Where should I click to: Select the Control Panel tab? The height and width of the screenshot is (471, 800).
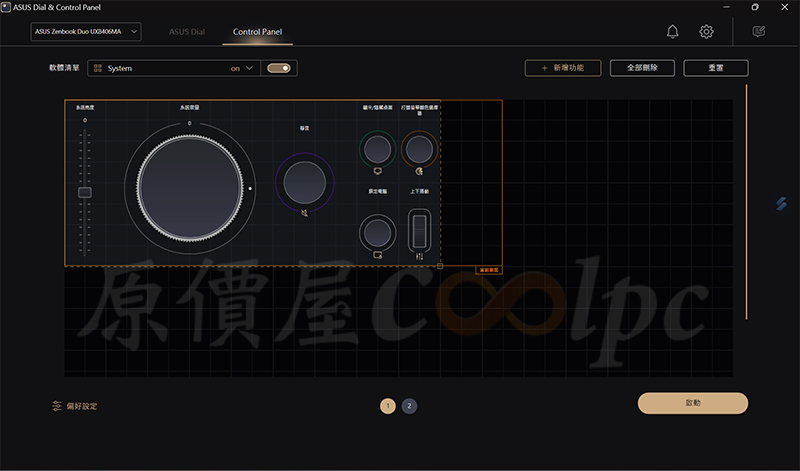[257, 32]
